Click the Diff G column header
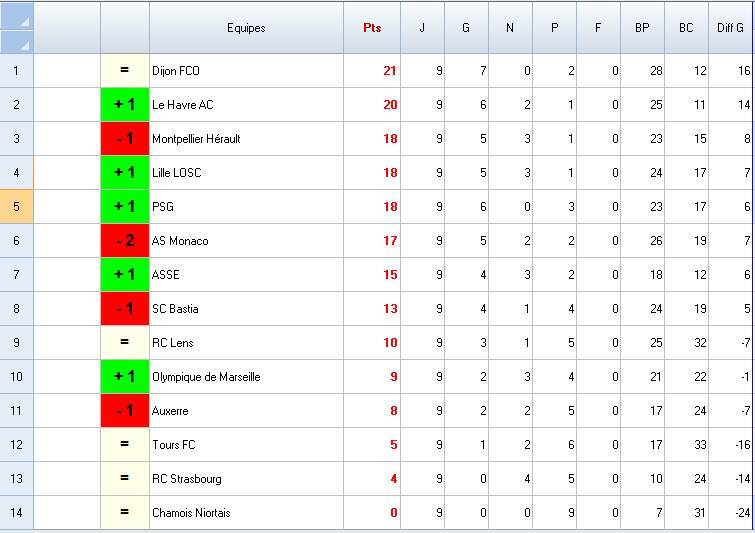Image resolution: width=755 pixels, height=533 pixels. (x=730, y=28)
